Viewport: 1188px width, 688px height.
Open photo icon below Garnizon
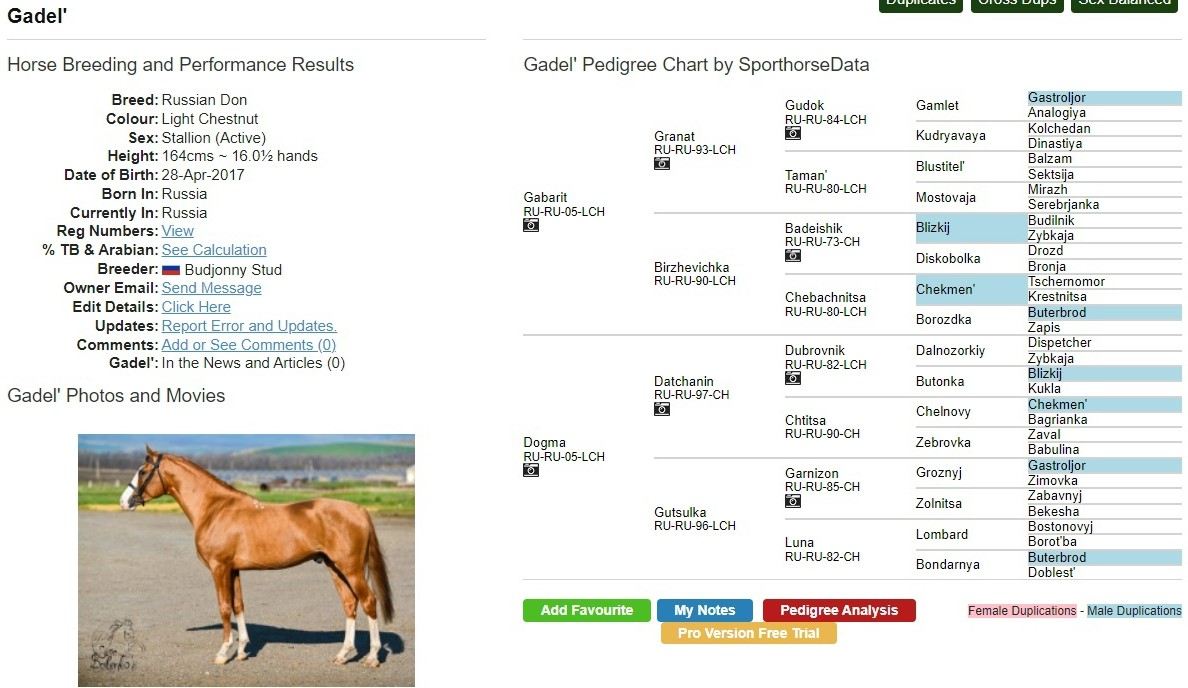pos(793,501)
